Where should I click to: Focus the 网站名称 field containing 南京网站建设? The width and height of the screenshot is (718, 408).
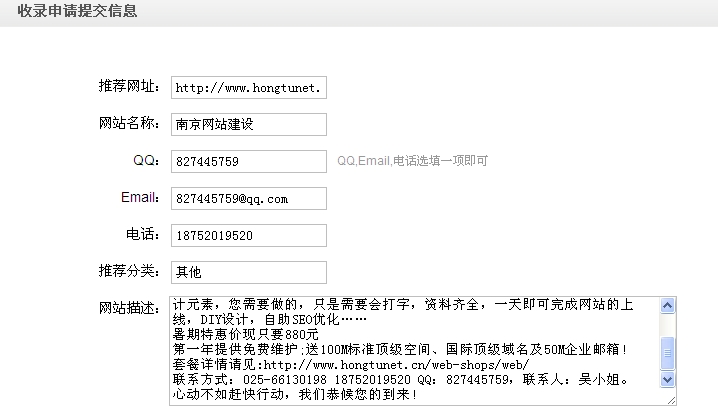click(249, 124)
